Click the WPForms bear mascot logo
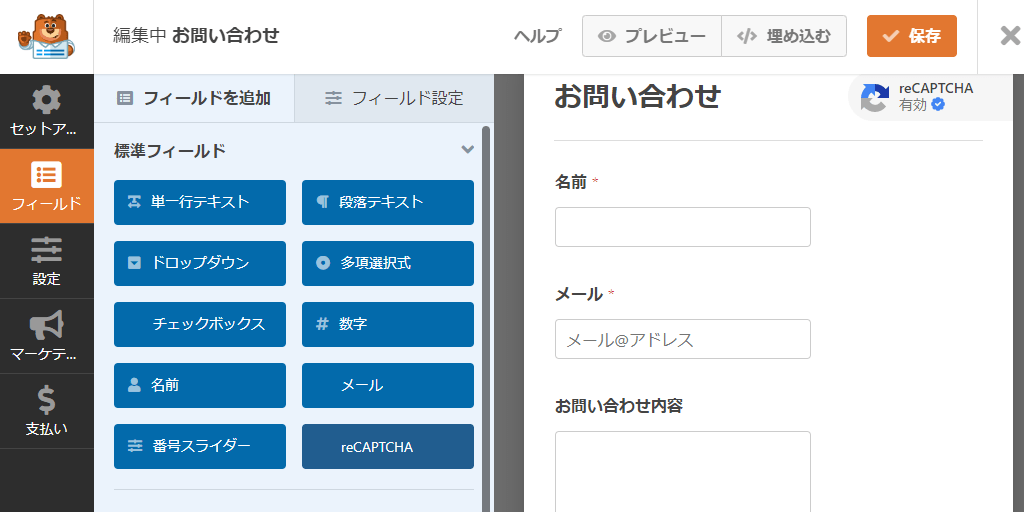 (x=46, y=37)
